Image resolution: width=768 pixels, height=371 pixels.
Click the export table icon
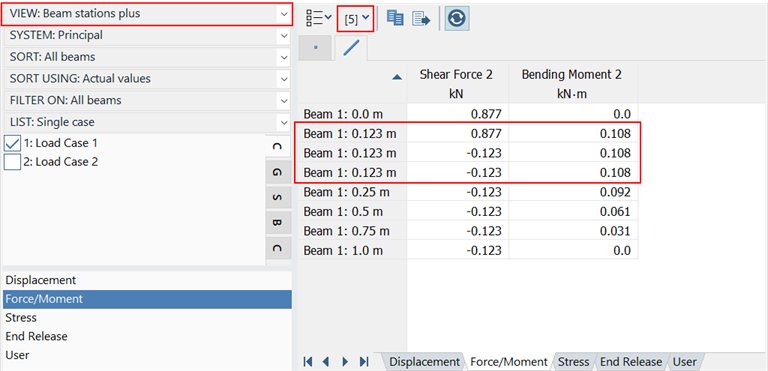pos(421,19)
